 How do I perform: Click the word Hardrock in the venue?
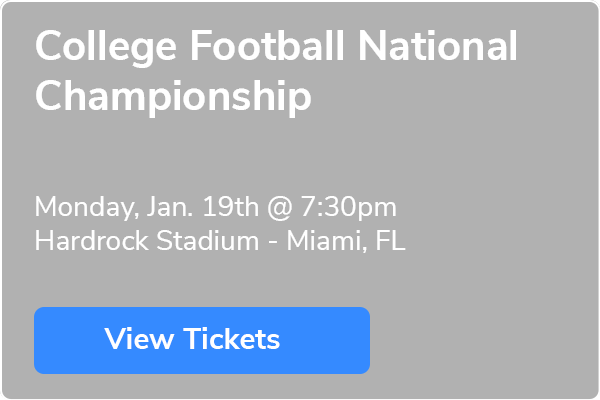pos(91,241)
